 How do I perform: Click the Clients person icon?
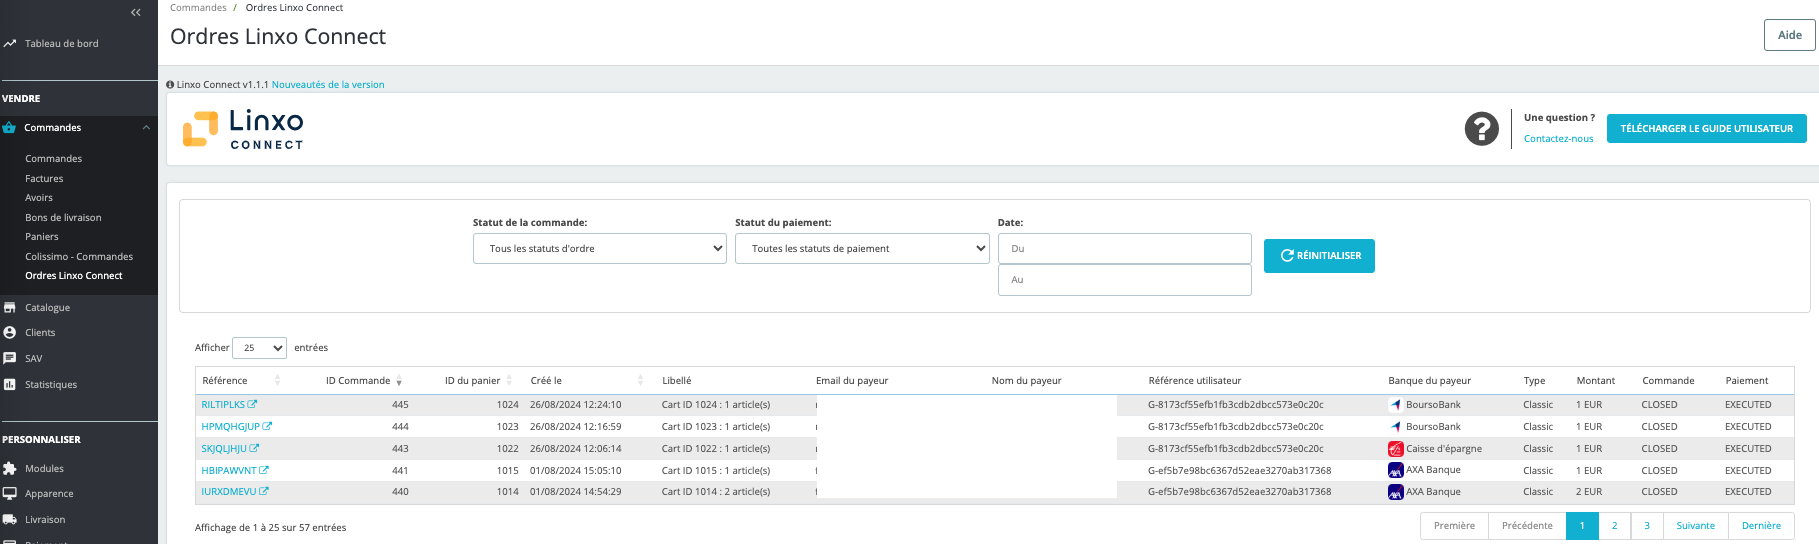click(9, 332)
